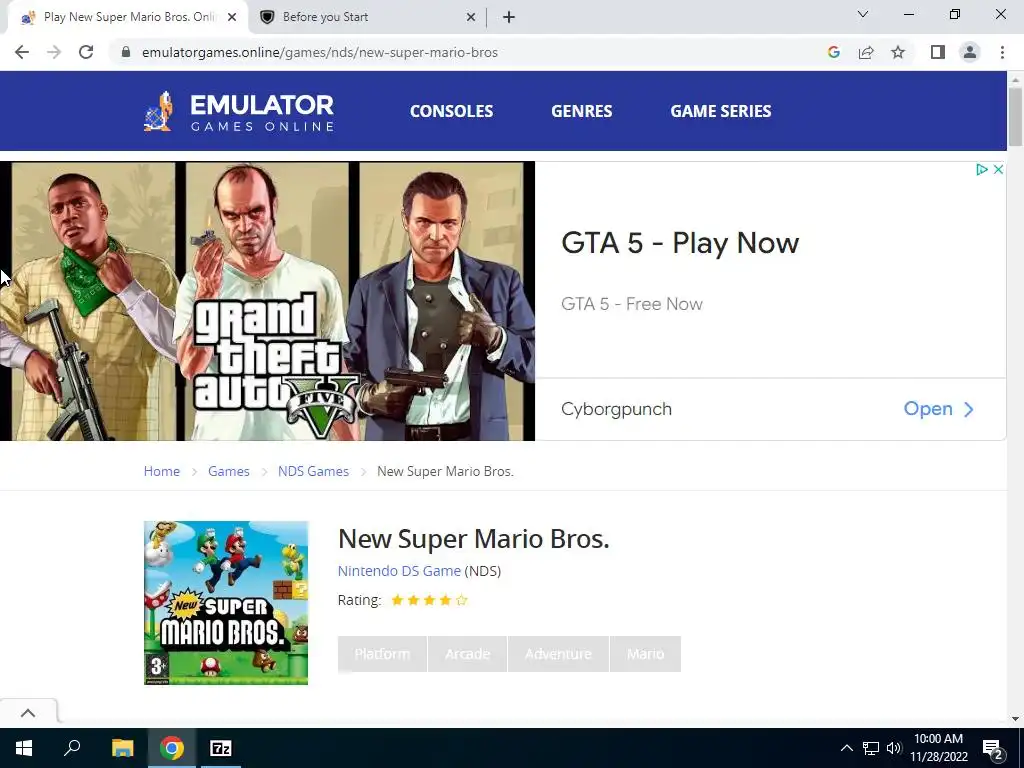Open File Explorer from the taskbar

pos(123,748)
